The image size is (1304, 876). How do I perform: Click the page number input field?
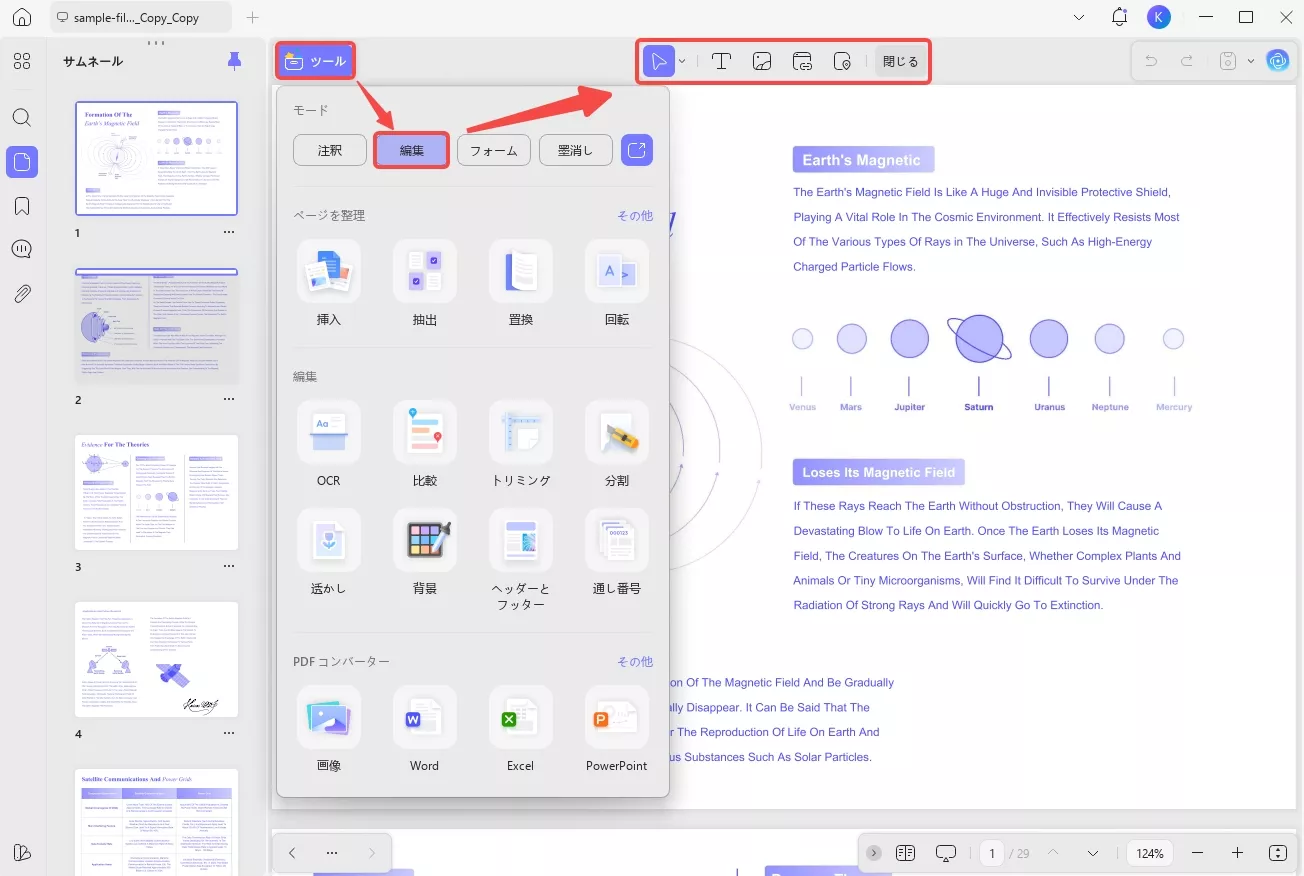(992, 853)
